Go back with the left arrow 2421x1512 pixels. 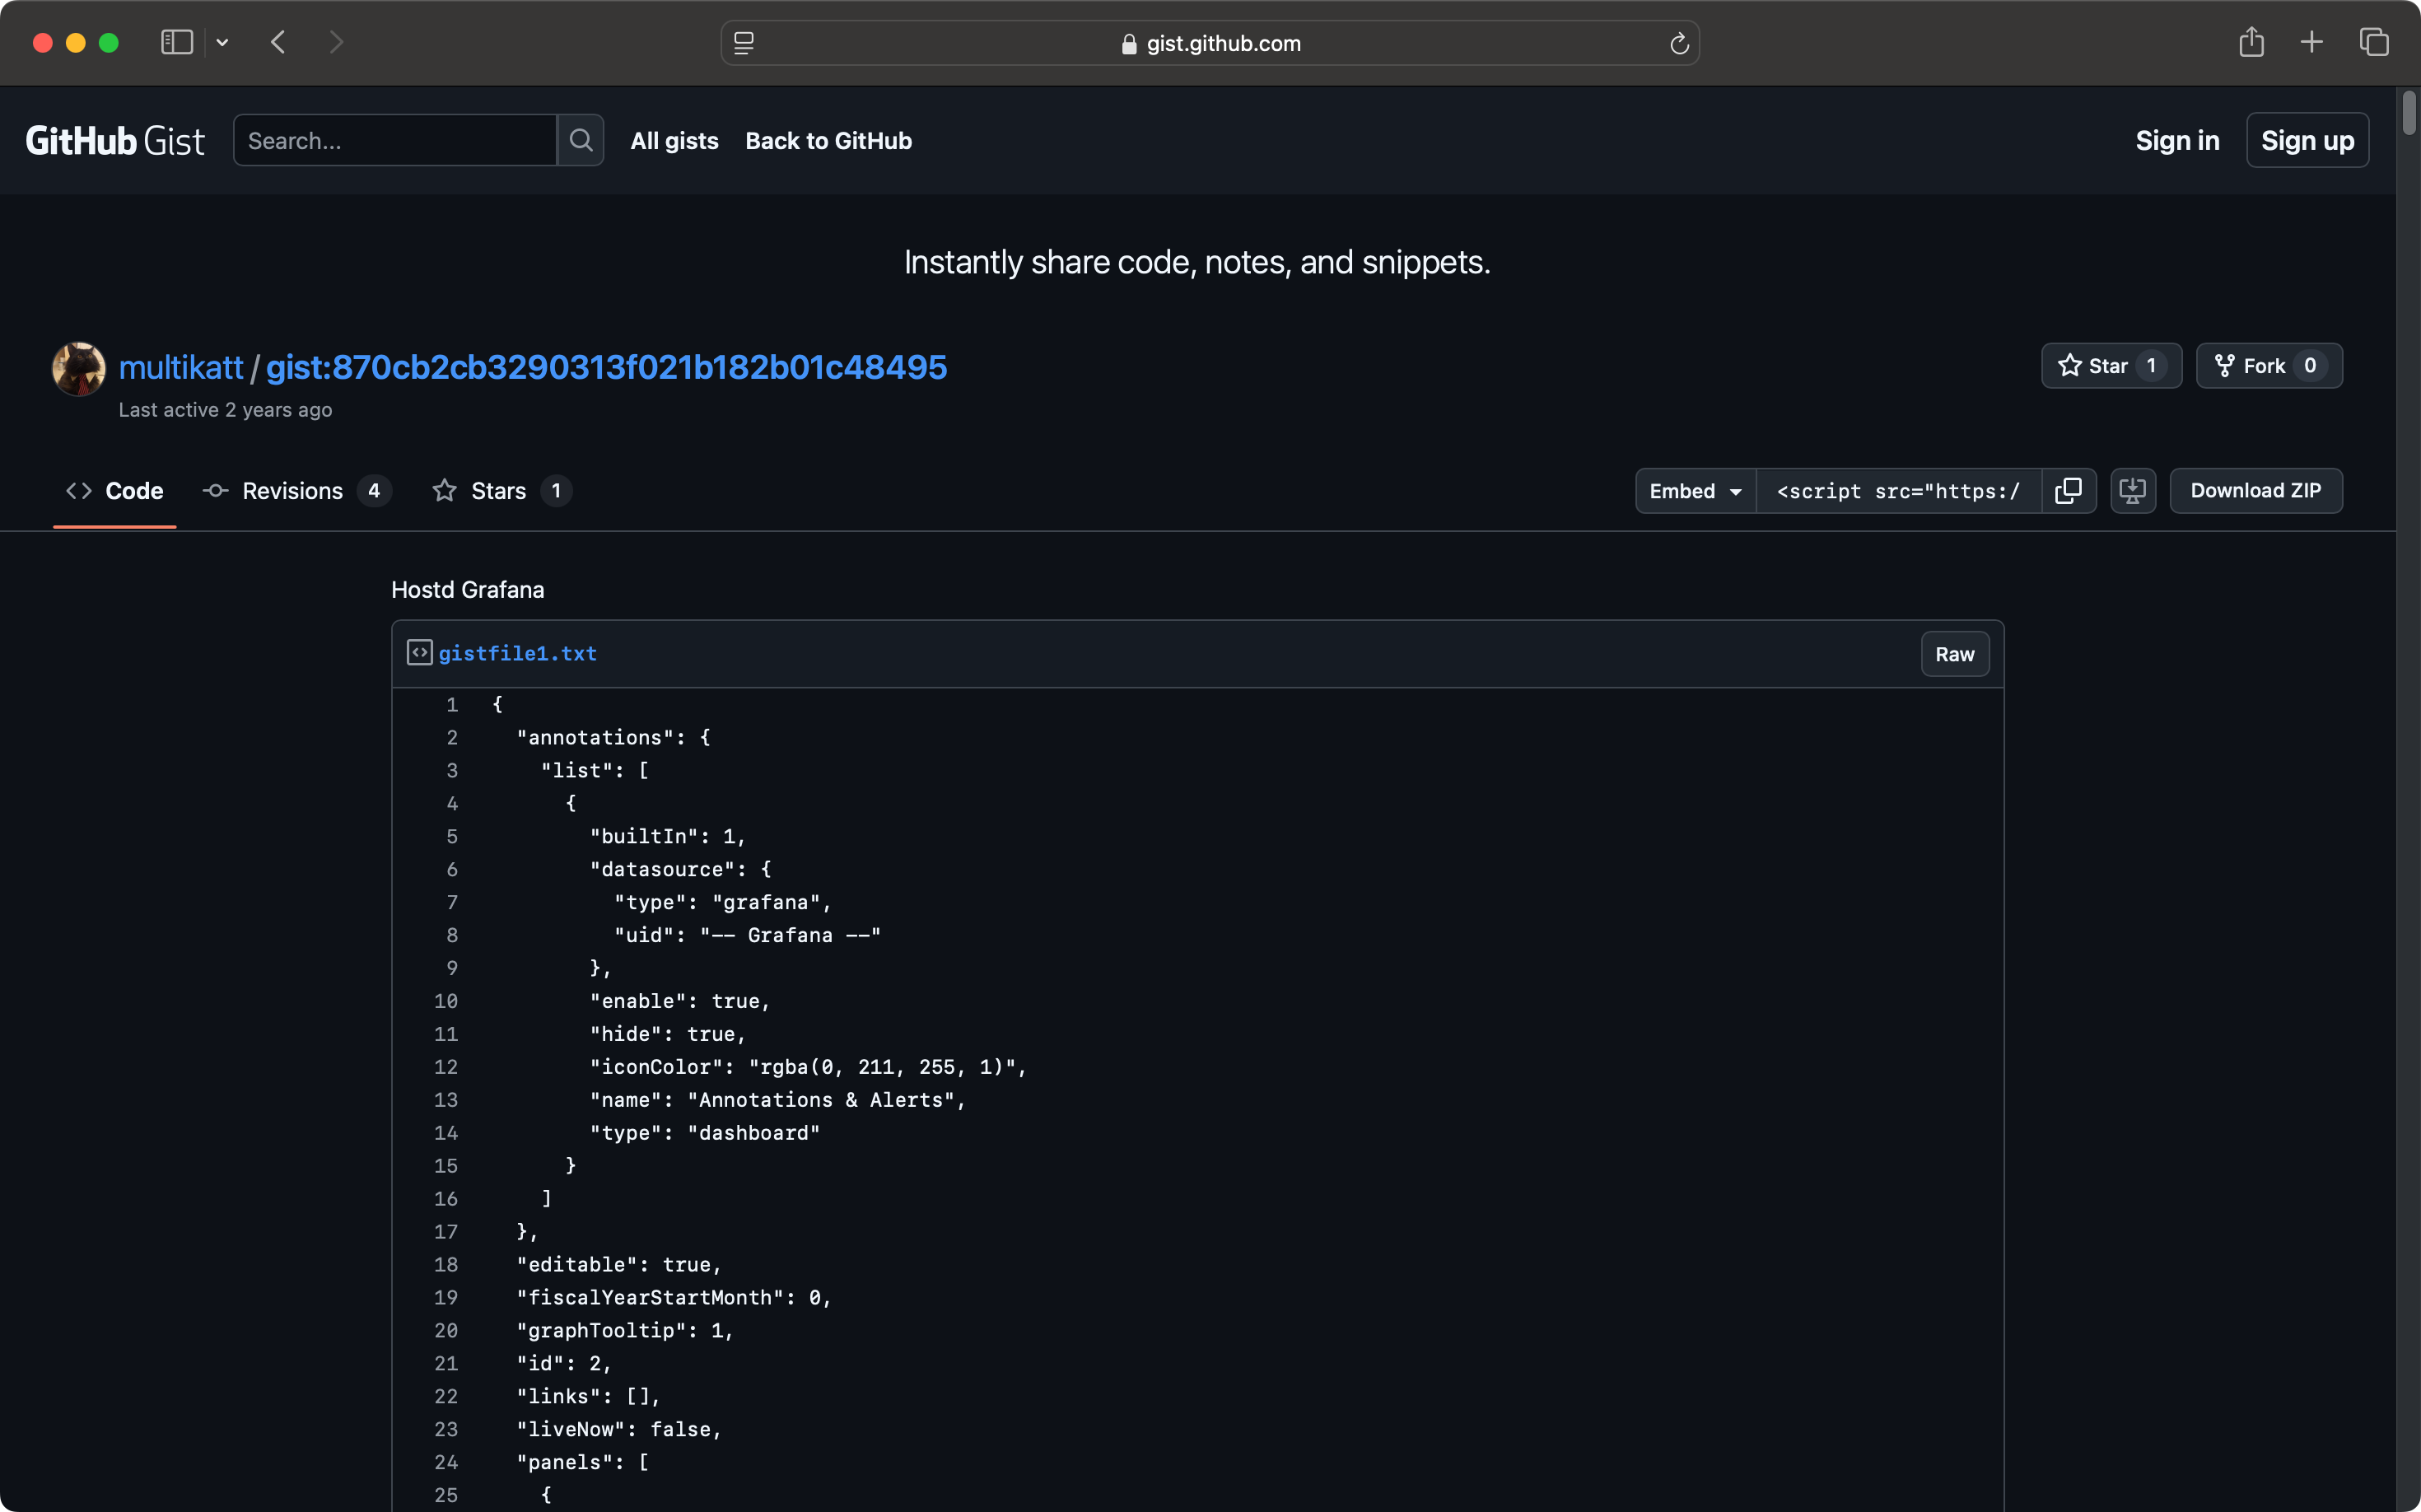(x=279, y=42)
